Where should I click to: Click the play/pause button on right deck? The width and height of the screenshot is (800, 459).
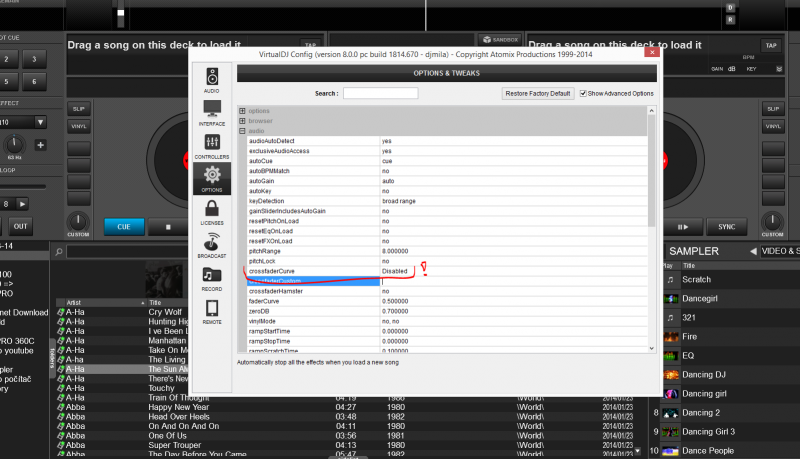tap(683, 227)
